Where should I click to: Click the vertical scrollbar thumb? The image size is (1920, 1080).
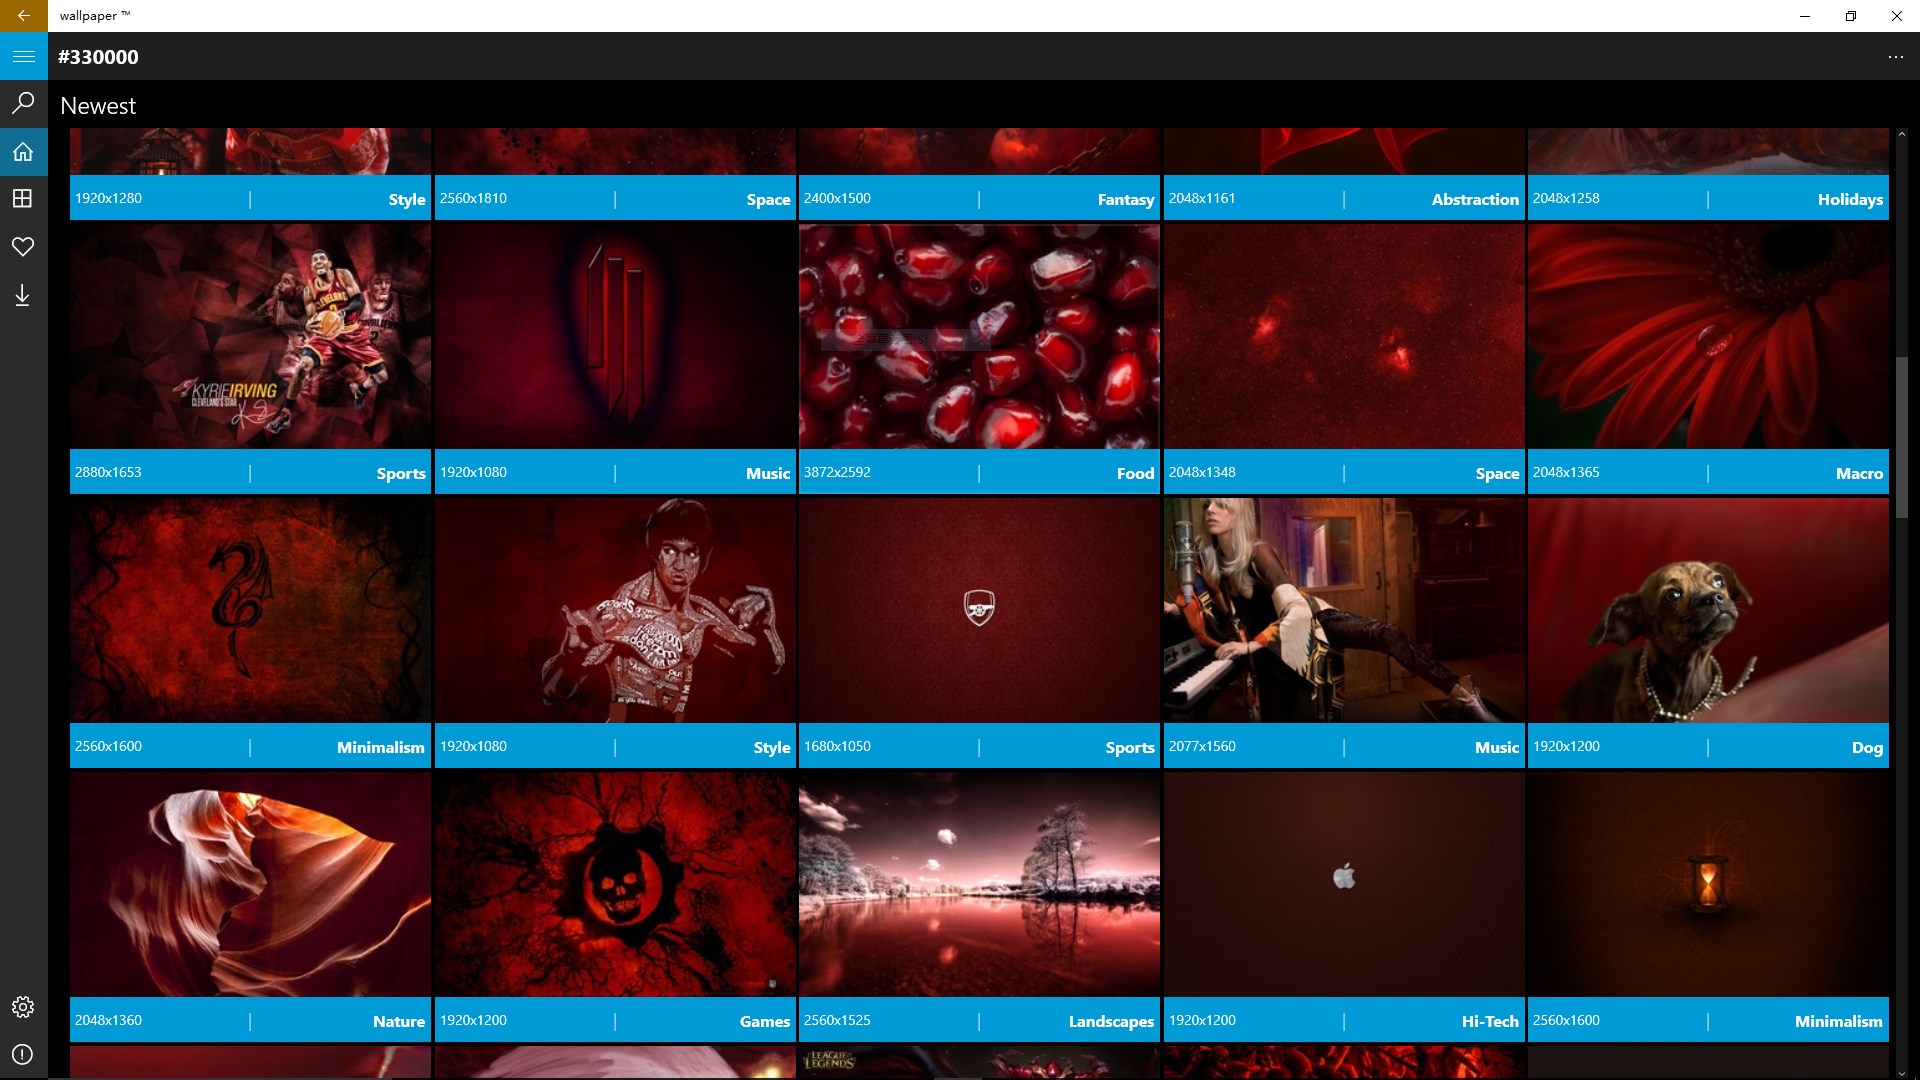1901,437
